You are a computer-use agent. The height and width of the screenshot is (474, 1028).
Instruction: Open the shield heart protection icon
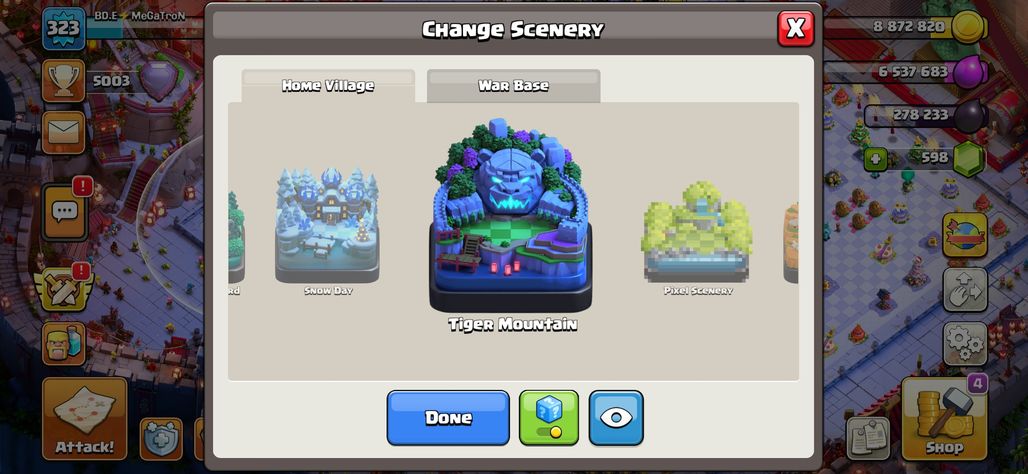tap(161, 439)
